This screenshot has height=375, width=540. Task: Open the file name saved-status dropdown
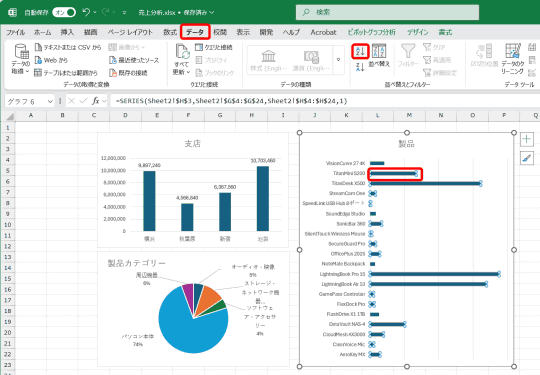coord(211,12)
